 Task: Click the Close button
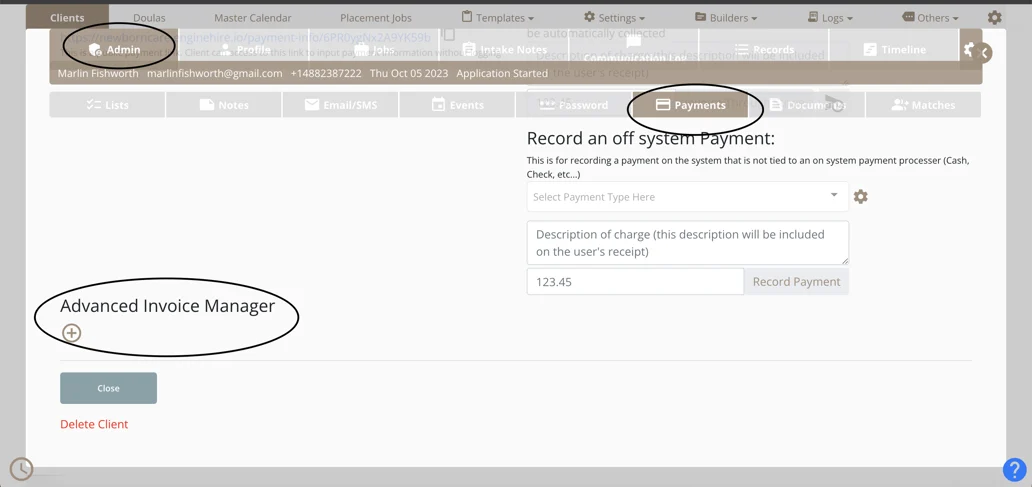coord(109,388)
